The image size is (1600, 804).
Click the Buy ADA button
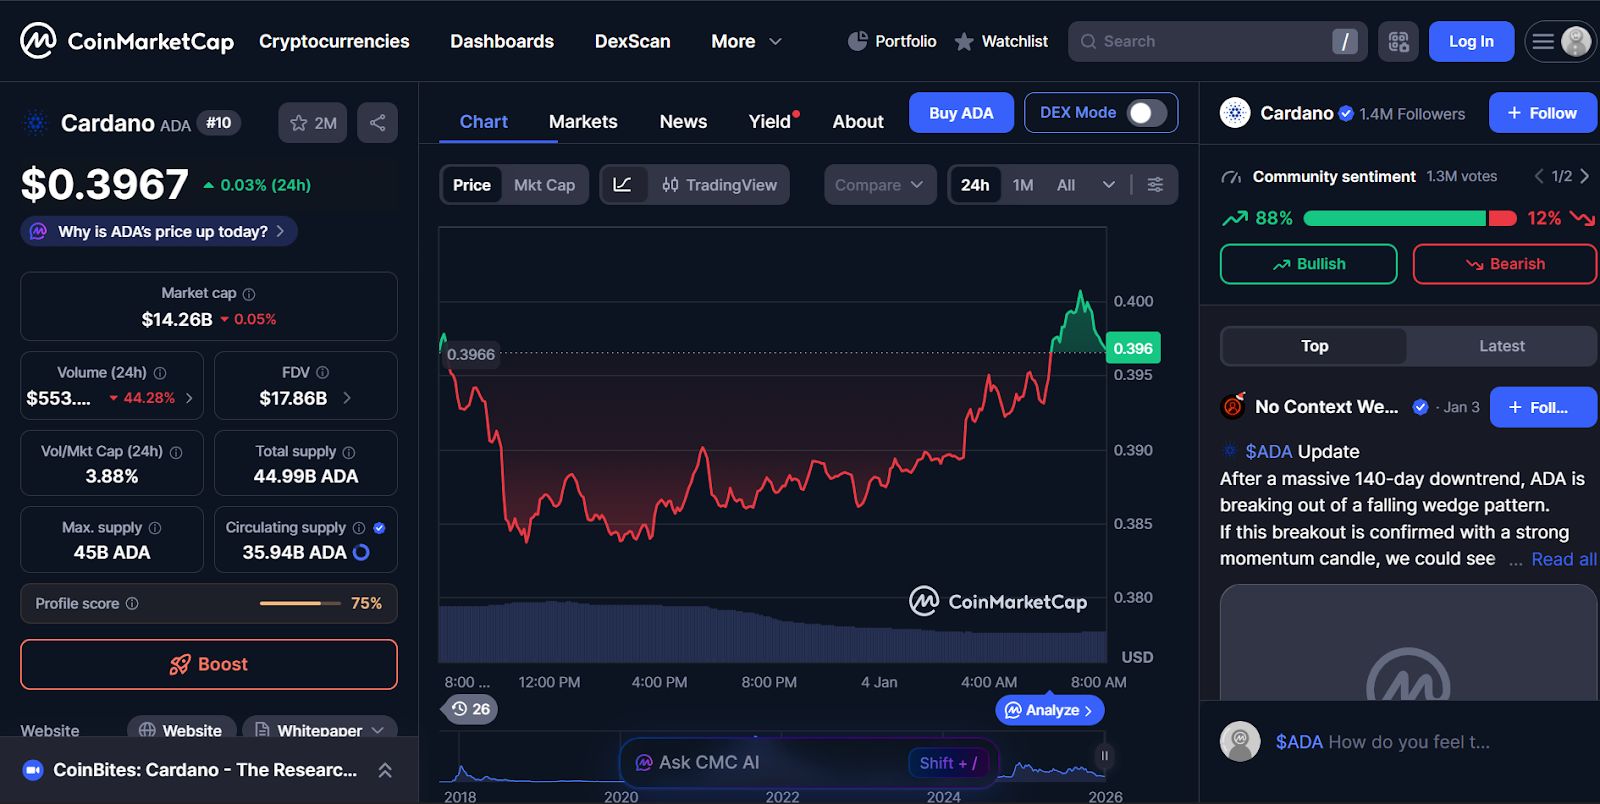click(961, 113)
